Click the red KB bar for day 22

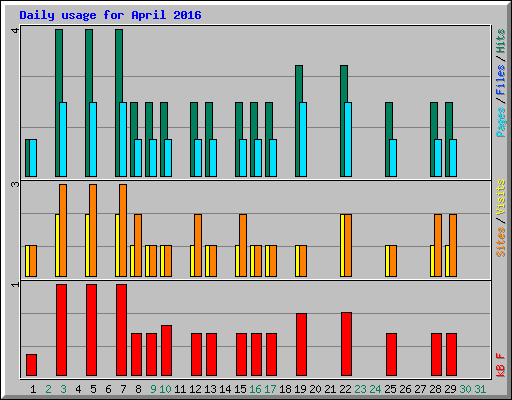click(346, 344)
